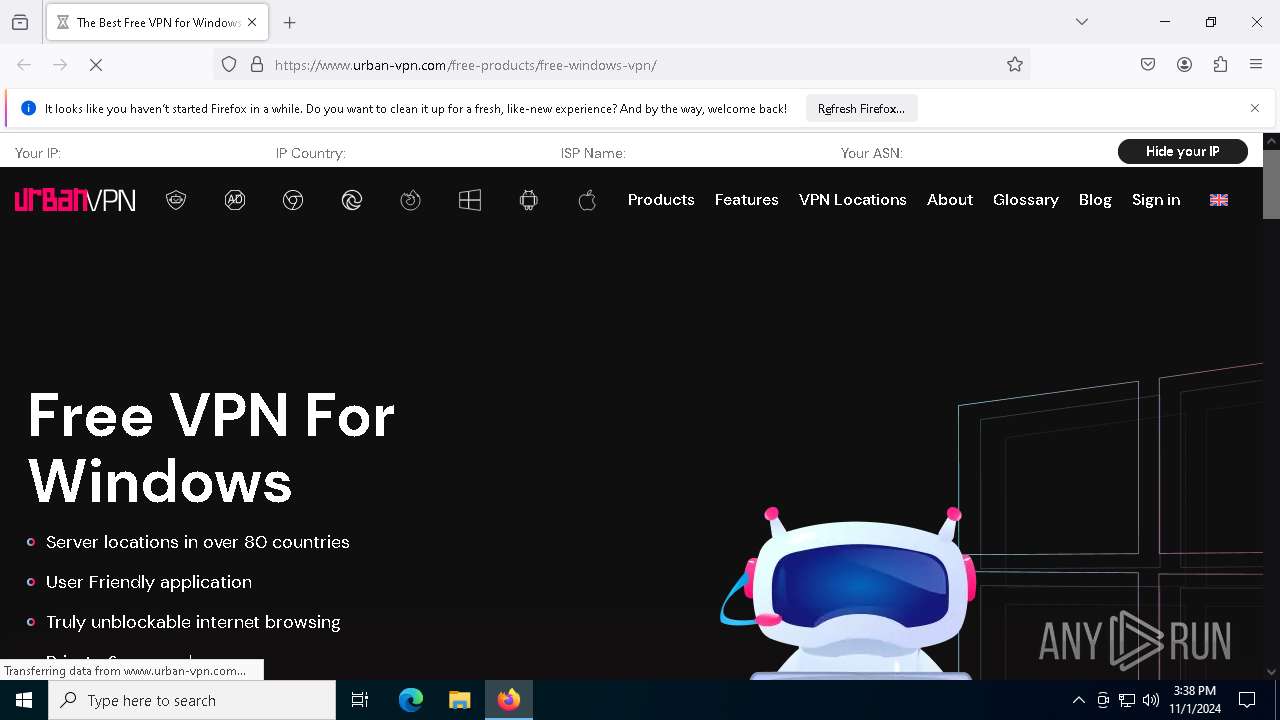1280x720 pixels.
Task: Open the About menu item
Action: click(x=950, y=200)
